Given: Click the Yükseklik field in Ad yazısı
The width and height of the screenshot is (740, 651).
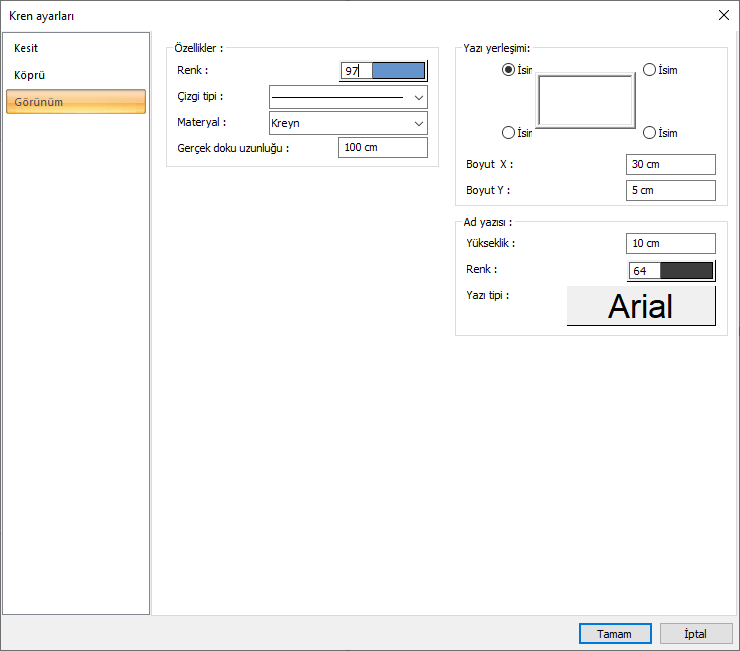Looking at the screenshot, I should 670,244.
